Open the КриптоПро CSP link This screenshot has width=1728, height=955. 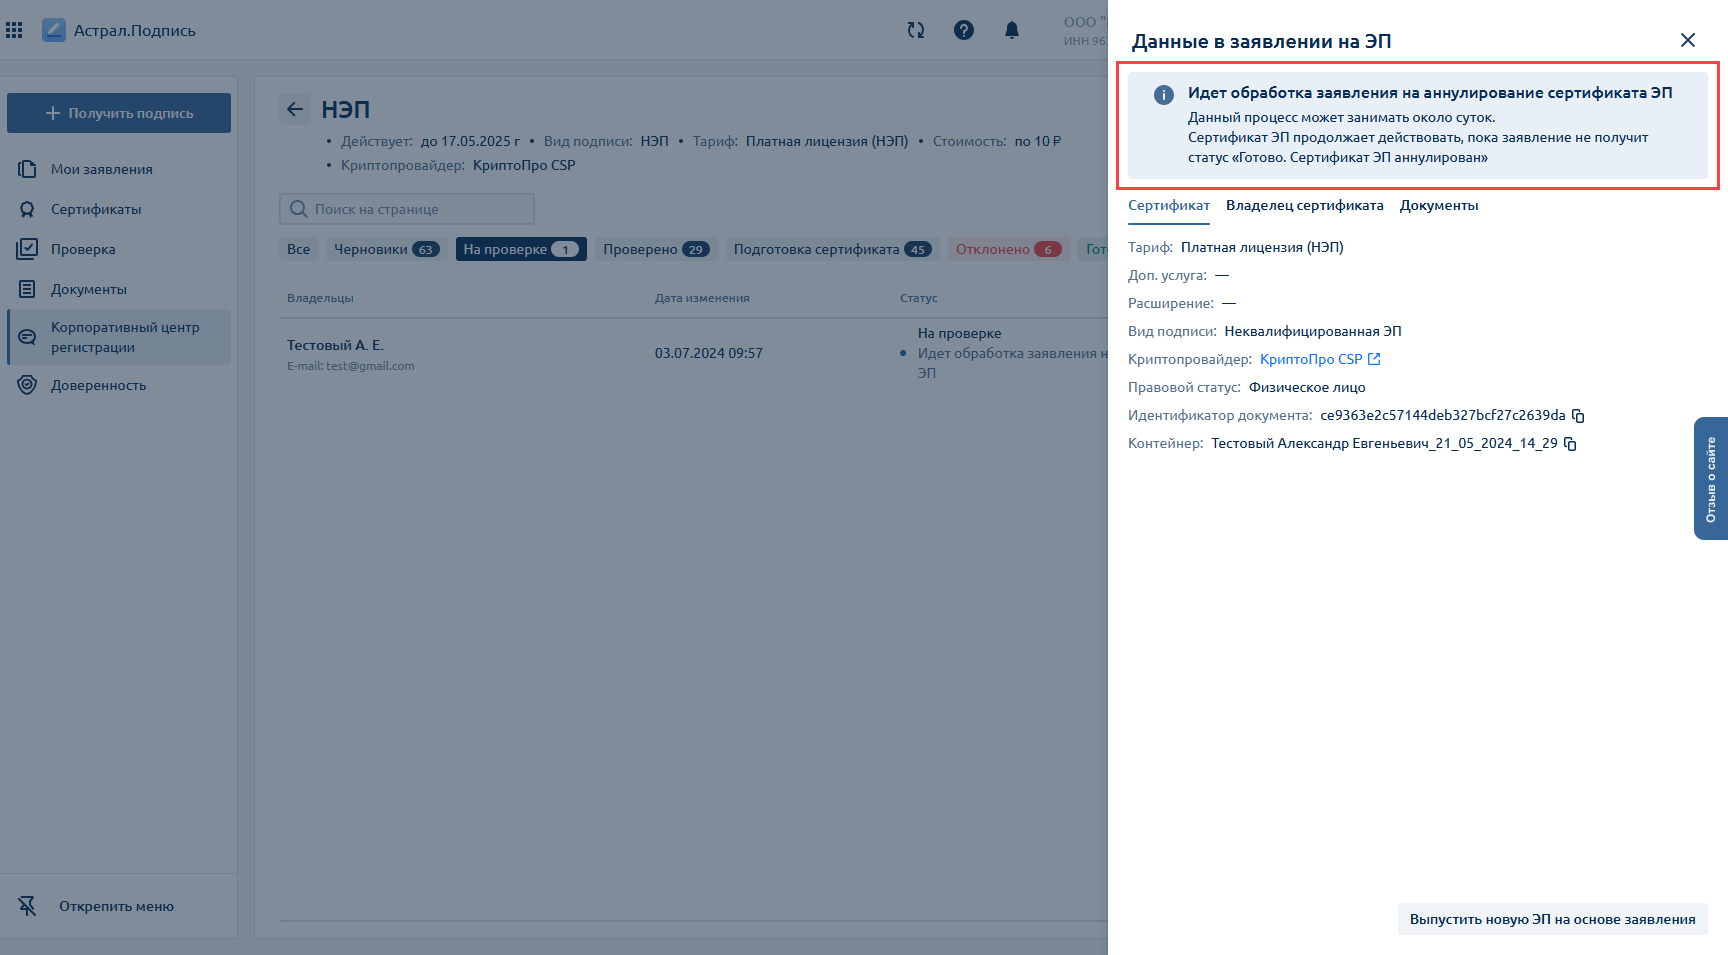point(1311,359)
